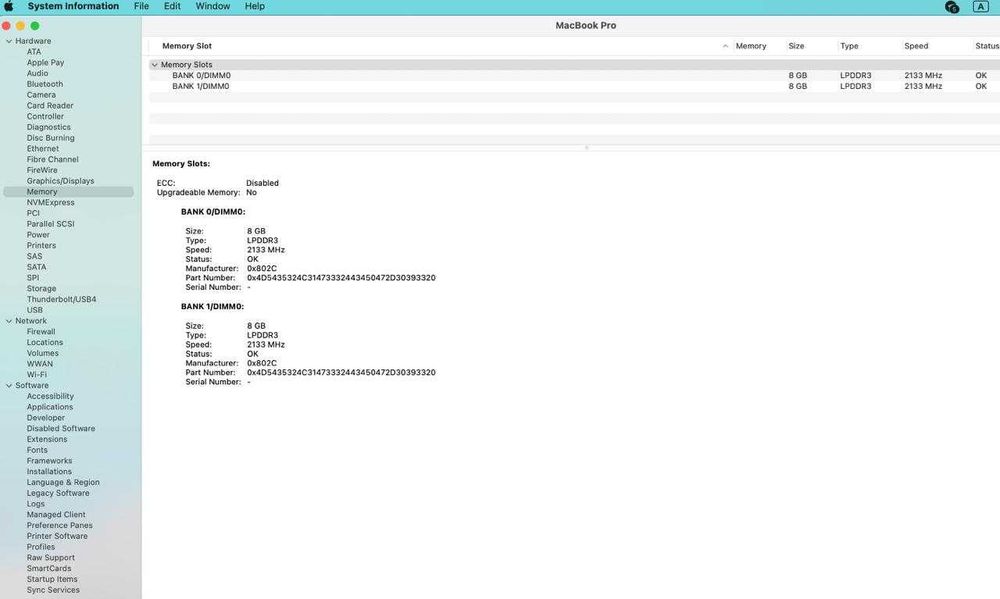Collapse the Software sidebar section

[9, 385]
